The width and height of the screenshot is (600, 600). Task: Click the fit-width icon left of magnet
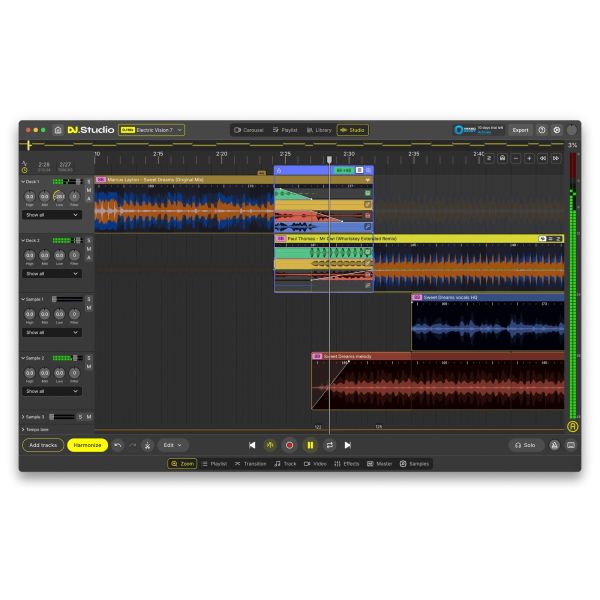(x=489, y=158)
